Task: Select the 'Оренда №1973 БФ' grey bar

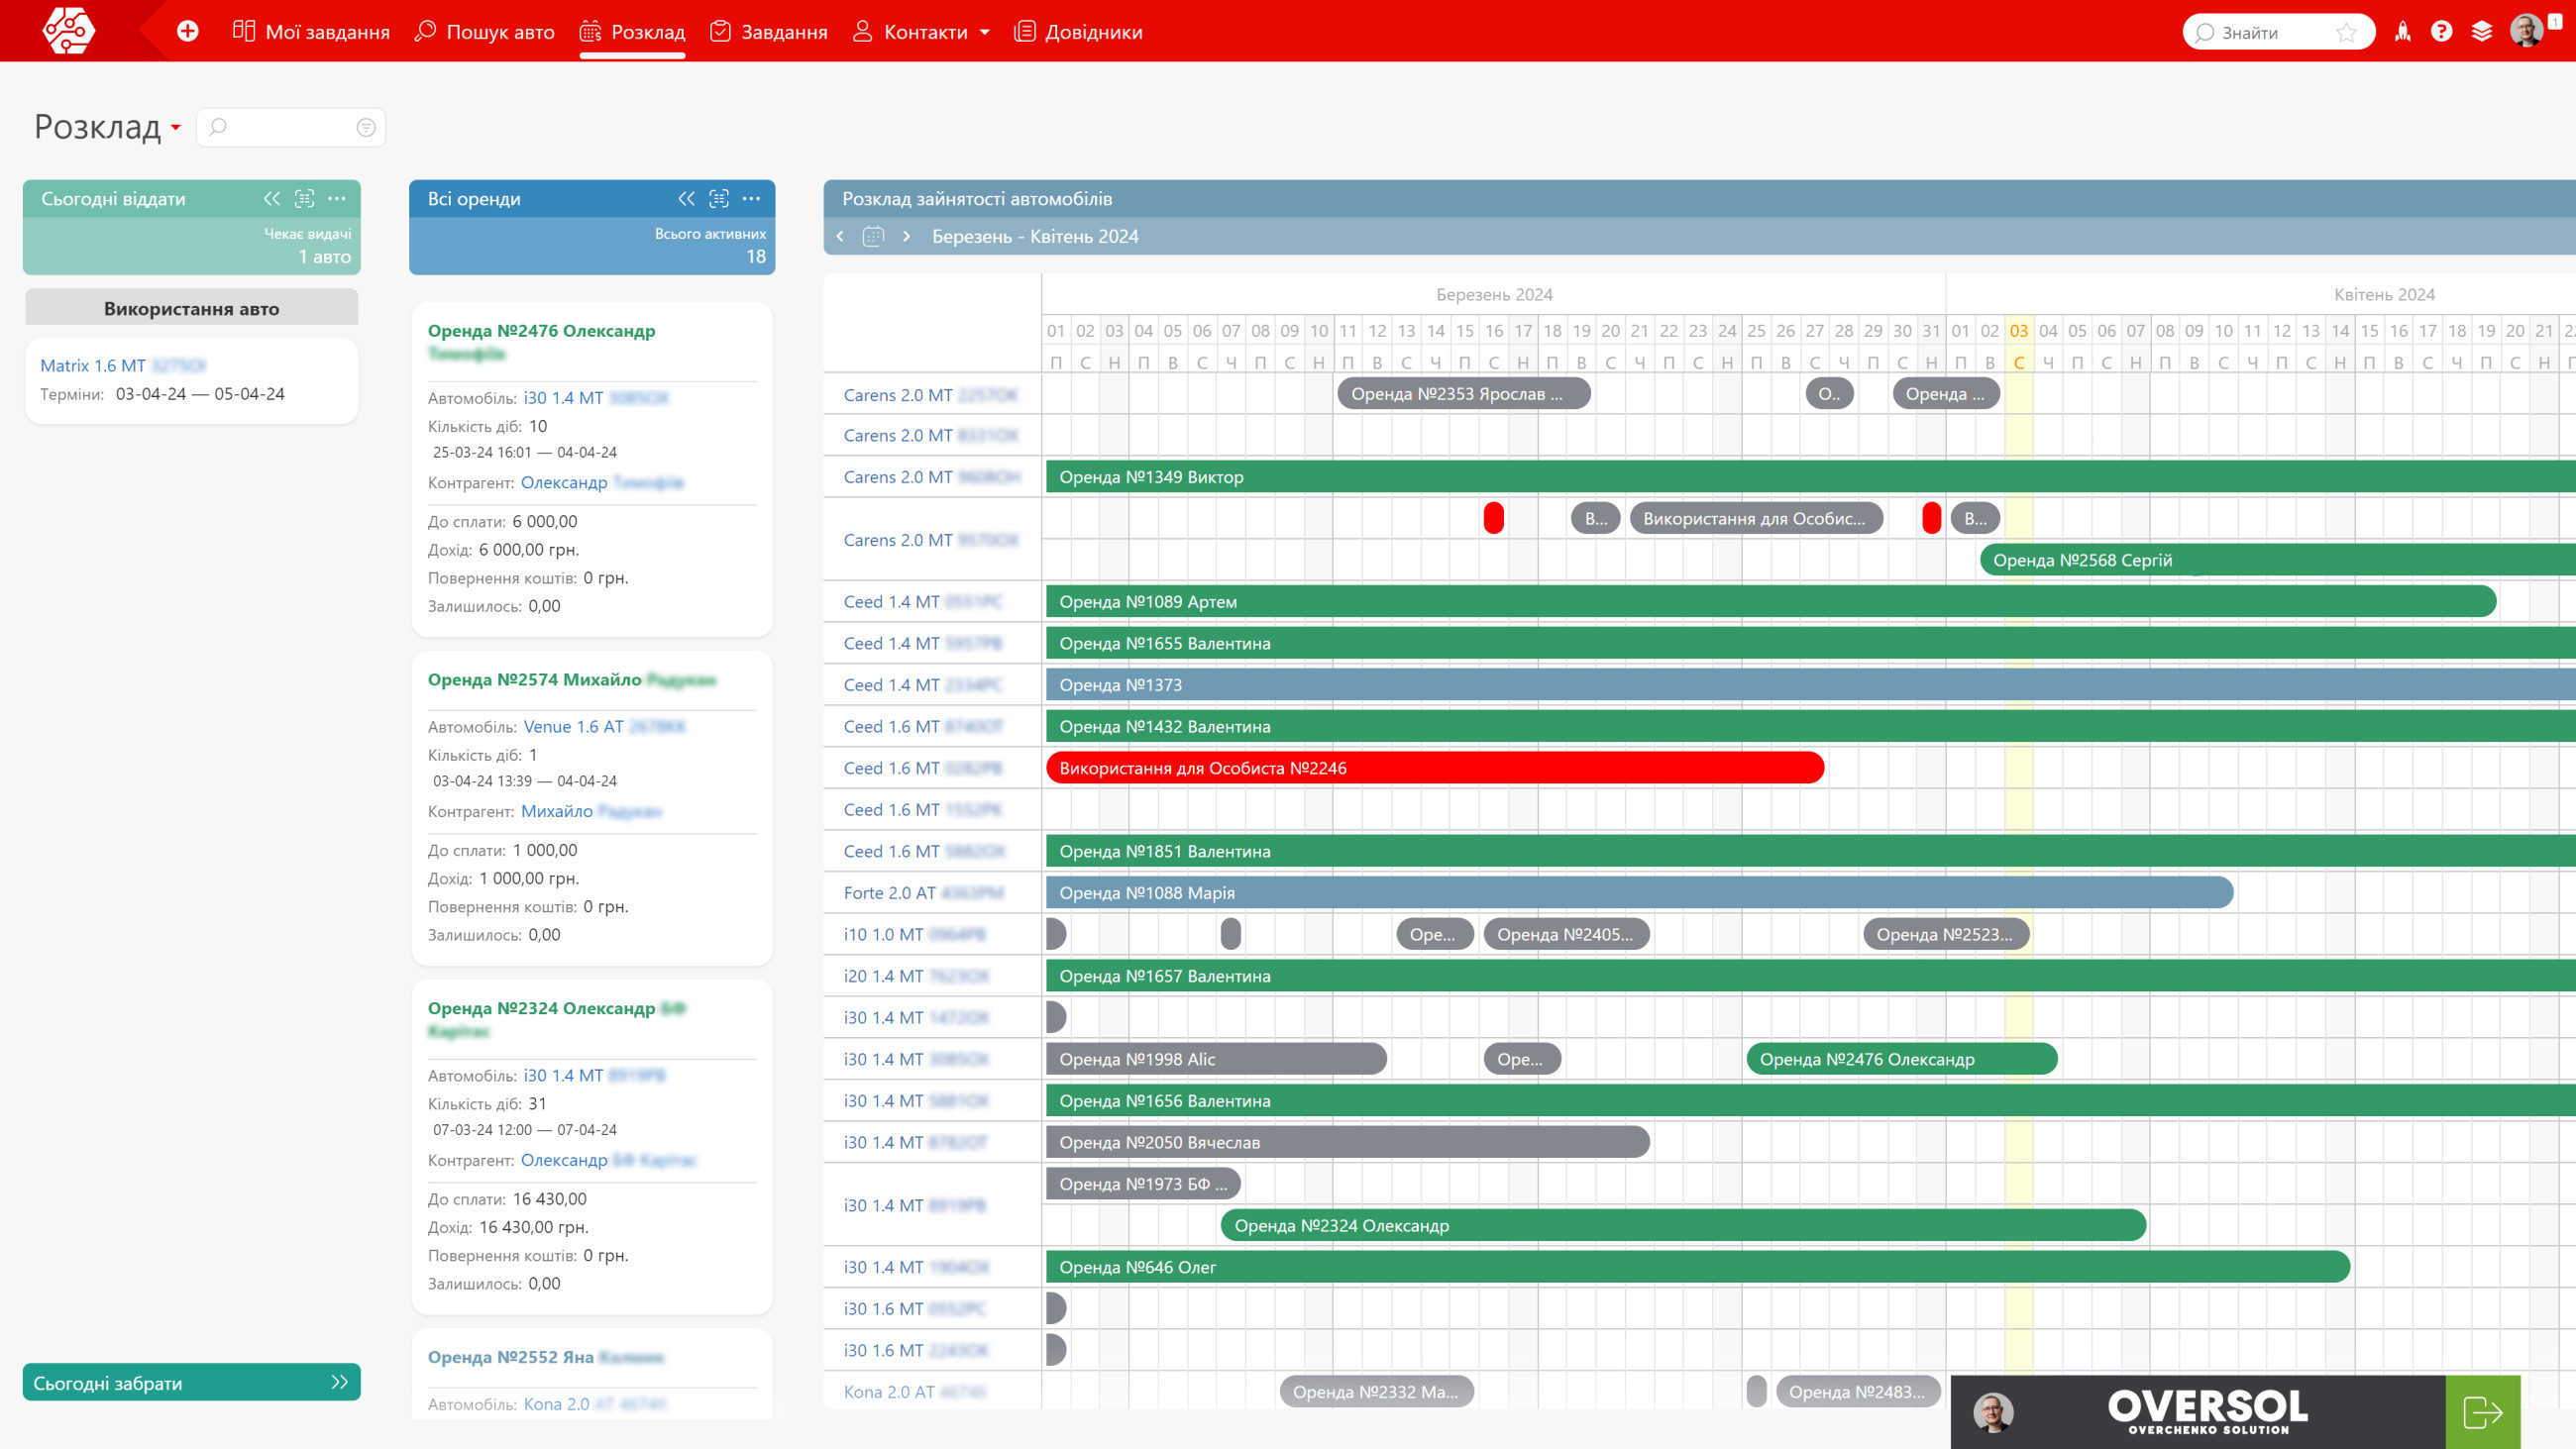Action: [x=1143, y=1184]
